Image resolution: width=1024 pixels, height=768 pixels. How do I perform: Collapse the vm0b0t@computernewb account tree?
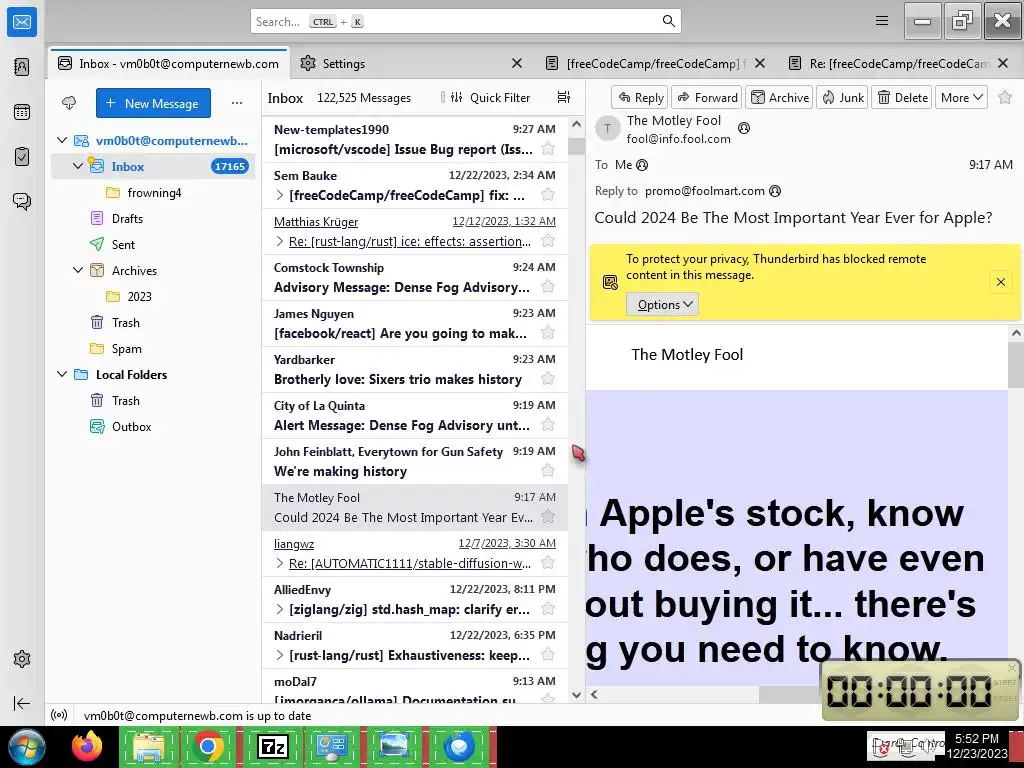pos(62,140)
